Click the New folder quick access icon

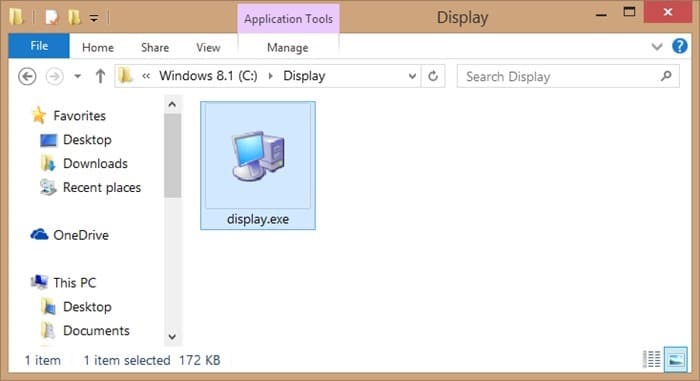tap(74, 17)
